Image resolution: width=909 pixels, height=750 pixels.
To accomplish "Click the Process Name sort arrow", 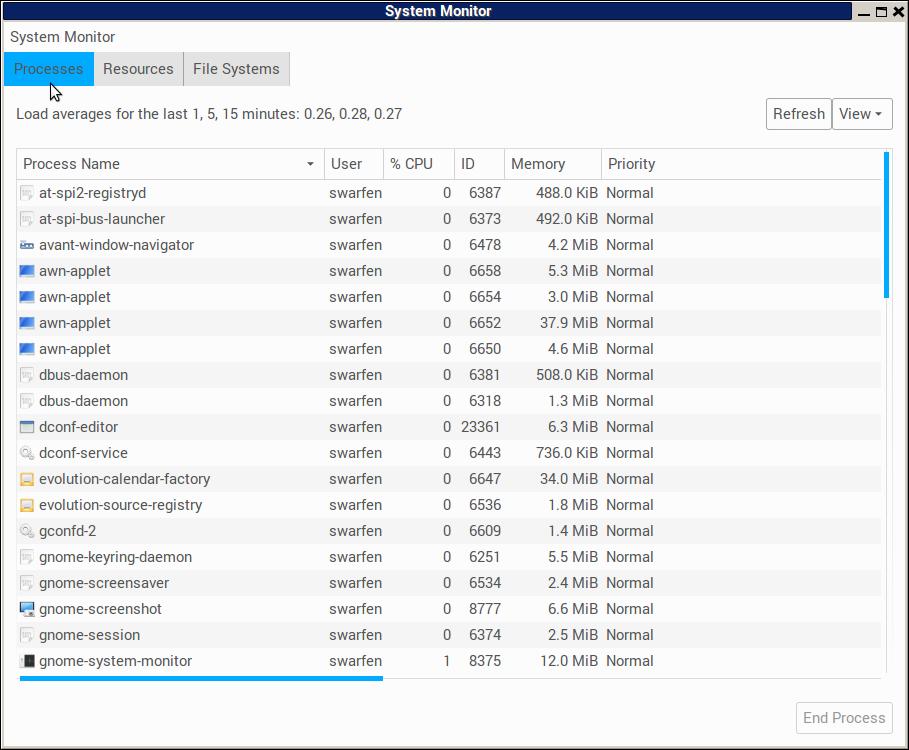I will (311, 164).
